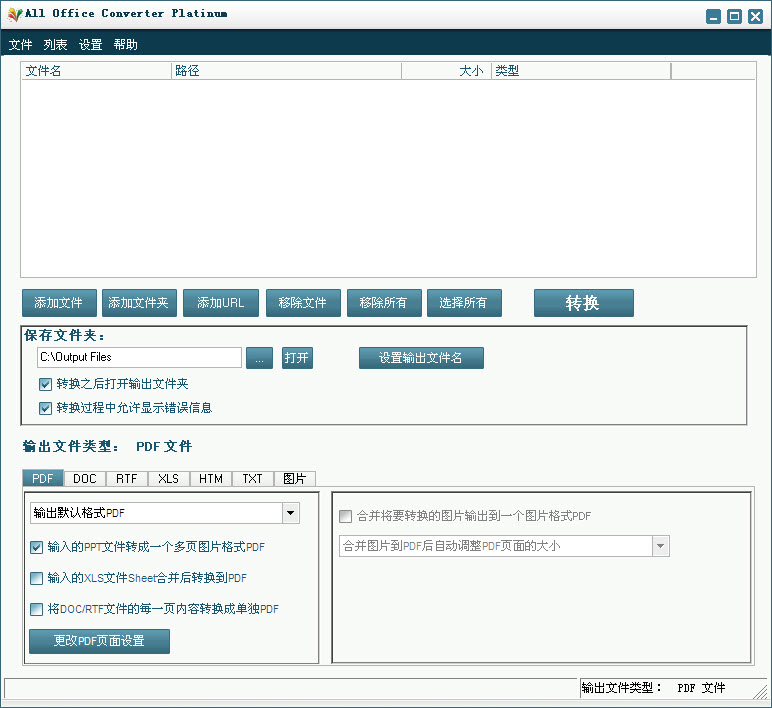772x708 pixels.
Task: Click the browse folder "..." button
Action: 258,358
